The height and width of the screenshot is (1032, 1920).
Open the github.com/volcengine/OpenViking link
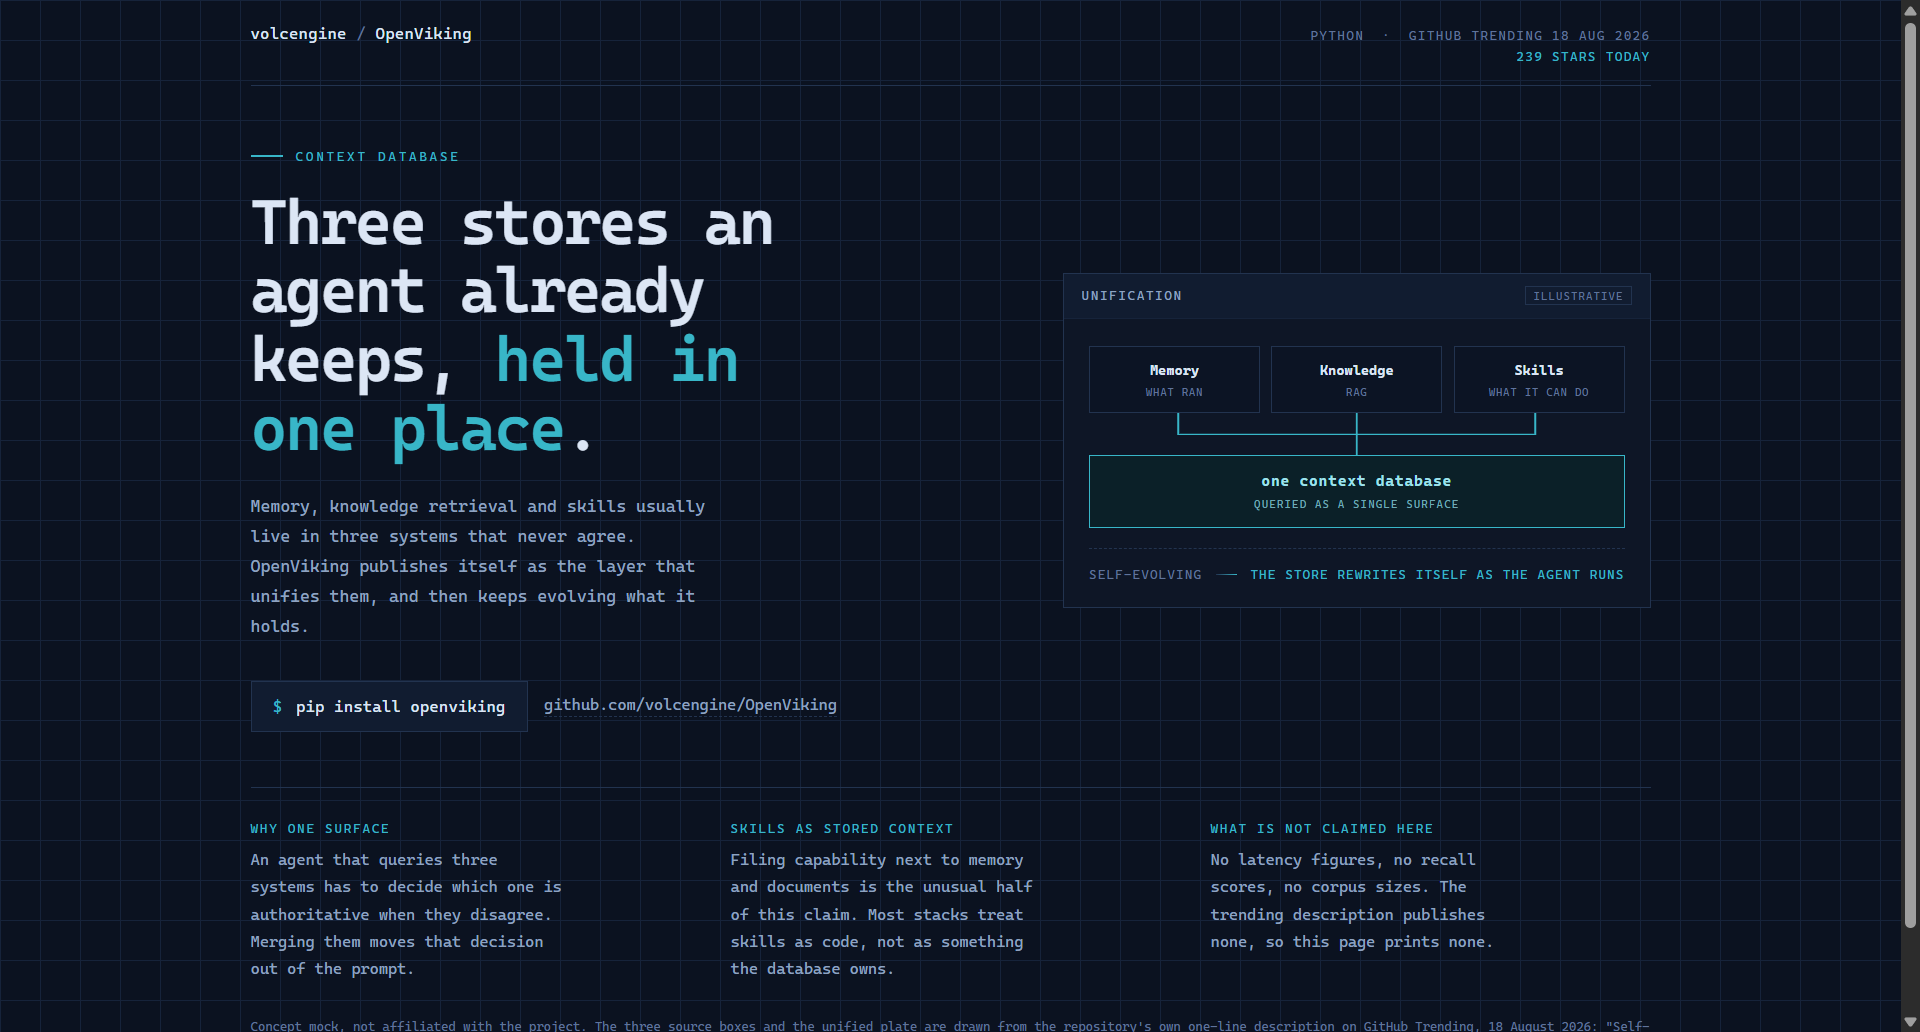click(690, 705)
